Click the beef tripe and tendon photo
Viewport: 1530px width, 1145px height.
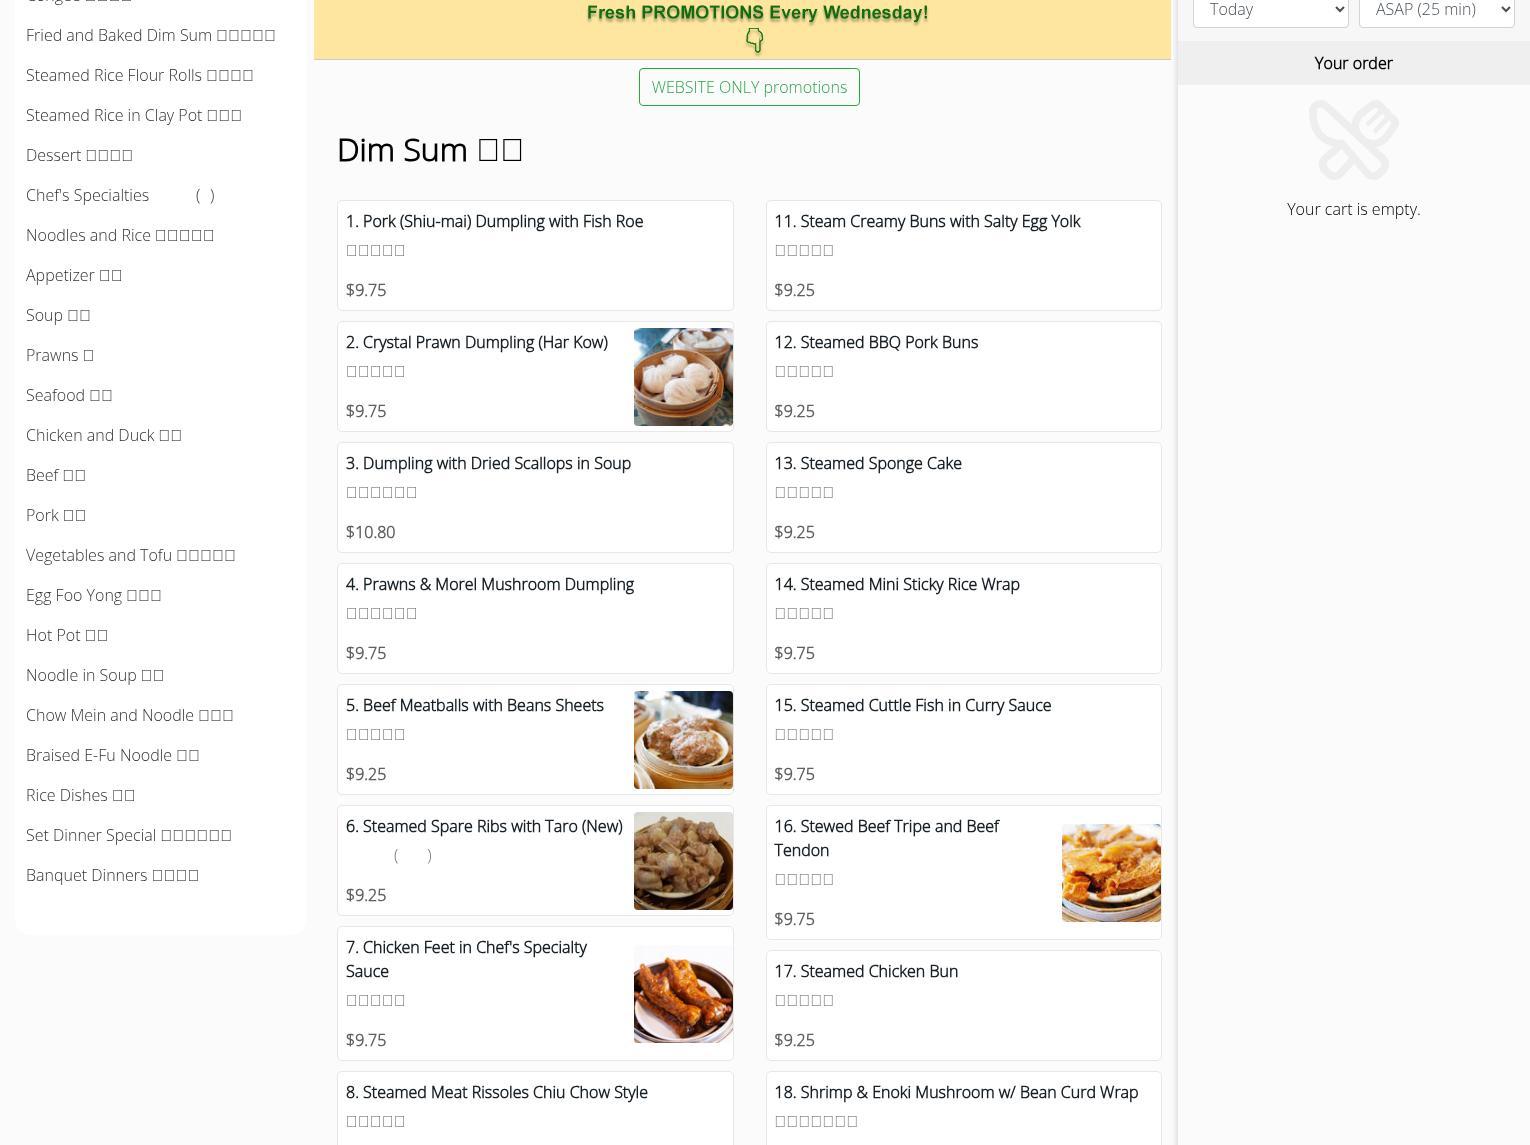point(1111,873)
